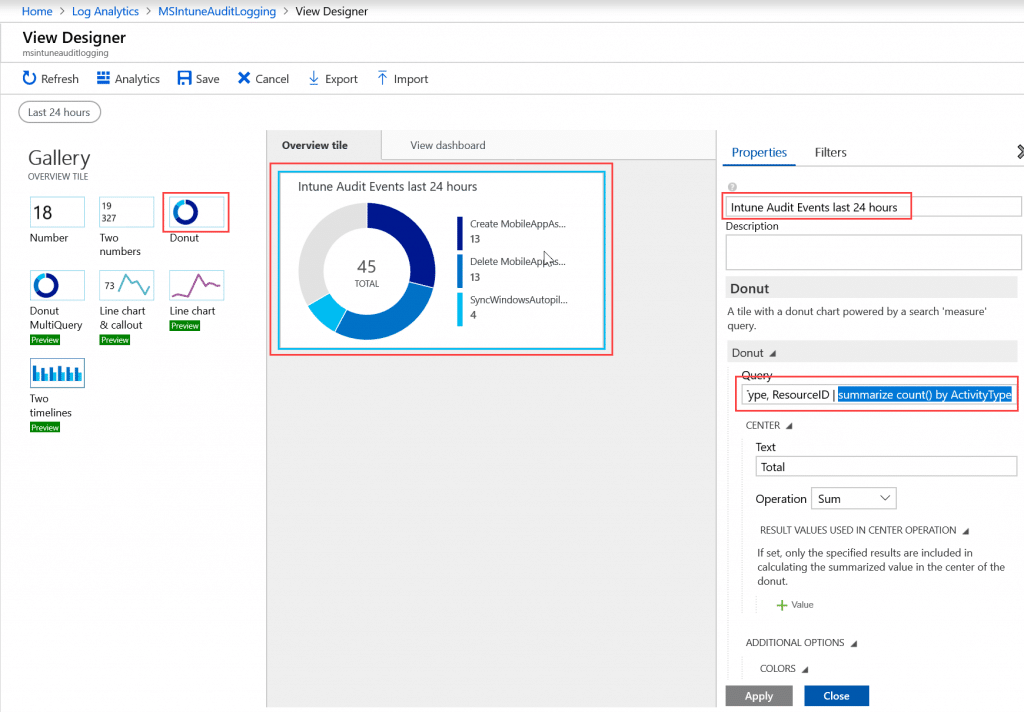Click the Last 24 hours time filter
The height and width of the screenshot is (712, 1024).
pyautogui.click(x=59, y=112)
